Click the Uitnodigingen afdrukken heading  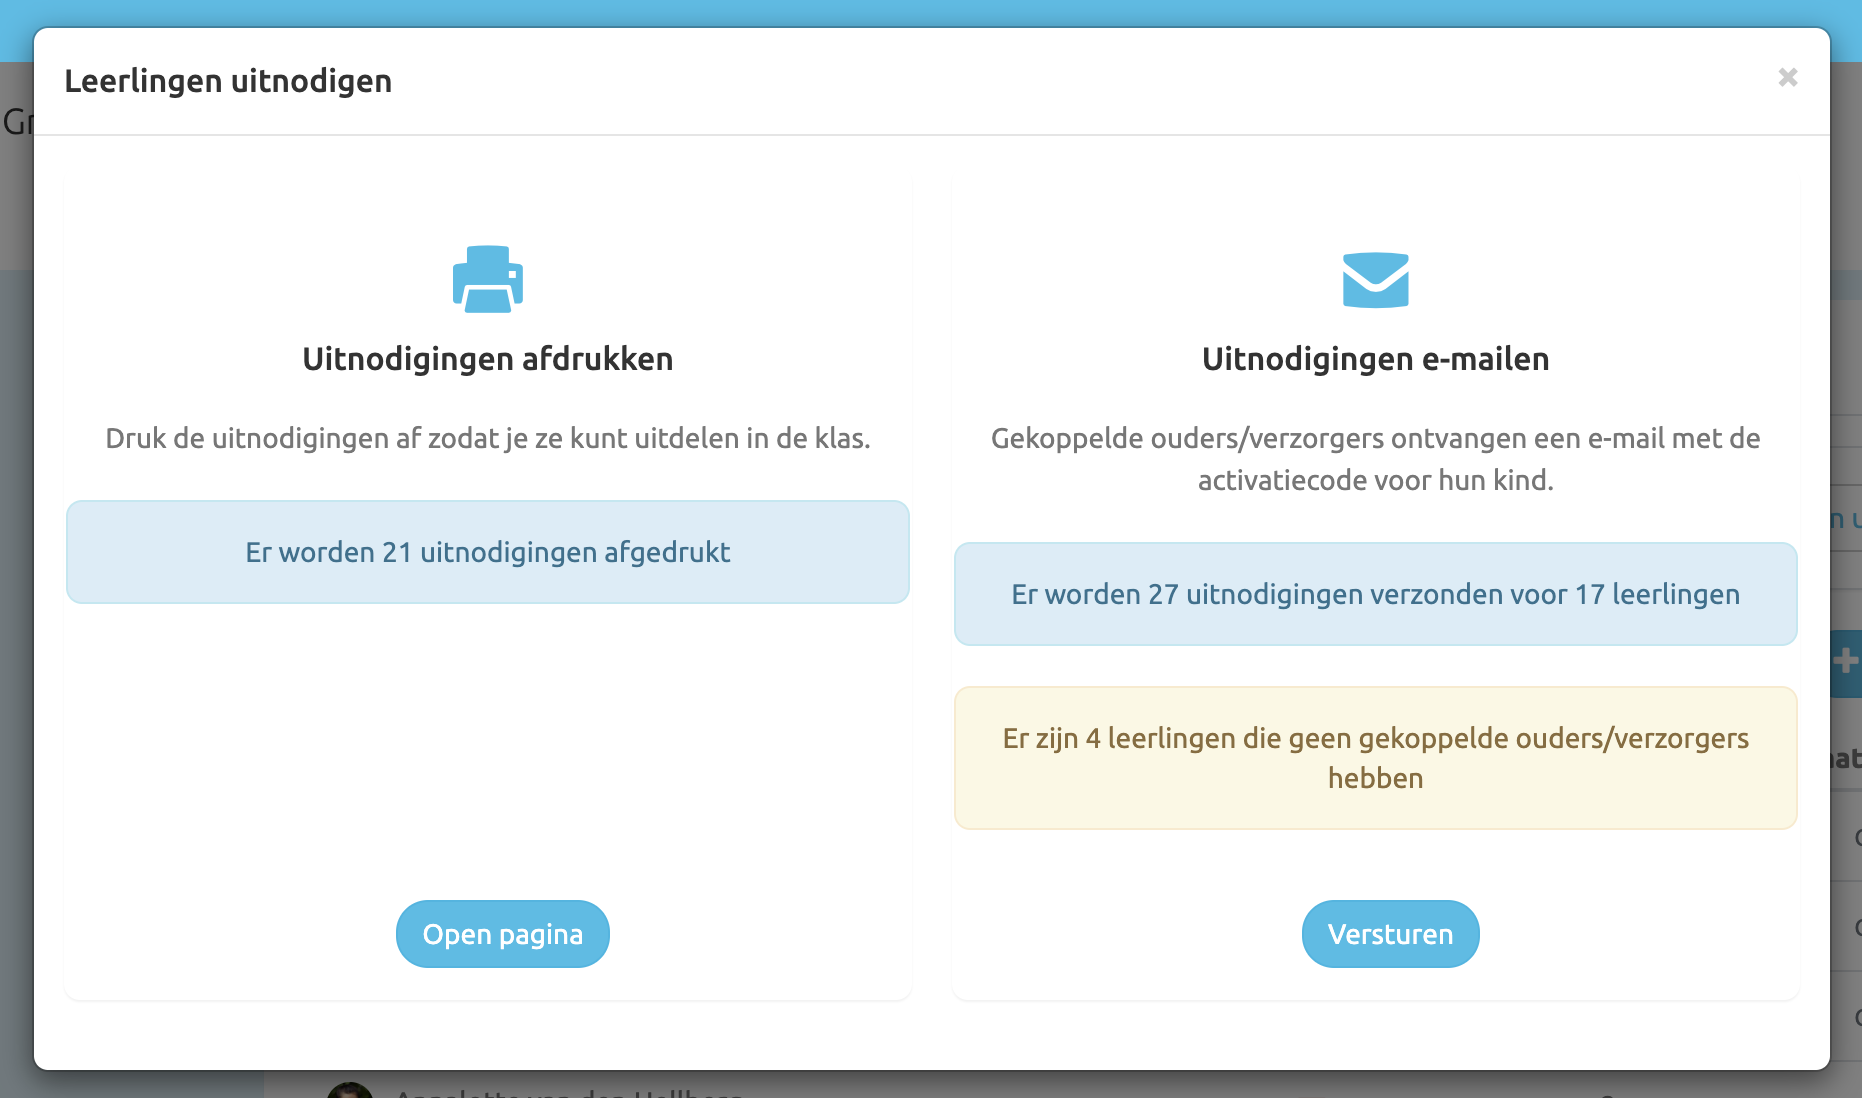pyautogui.click(x=487, y=359)
